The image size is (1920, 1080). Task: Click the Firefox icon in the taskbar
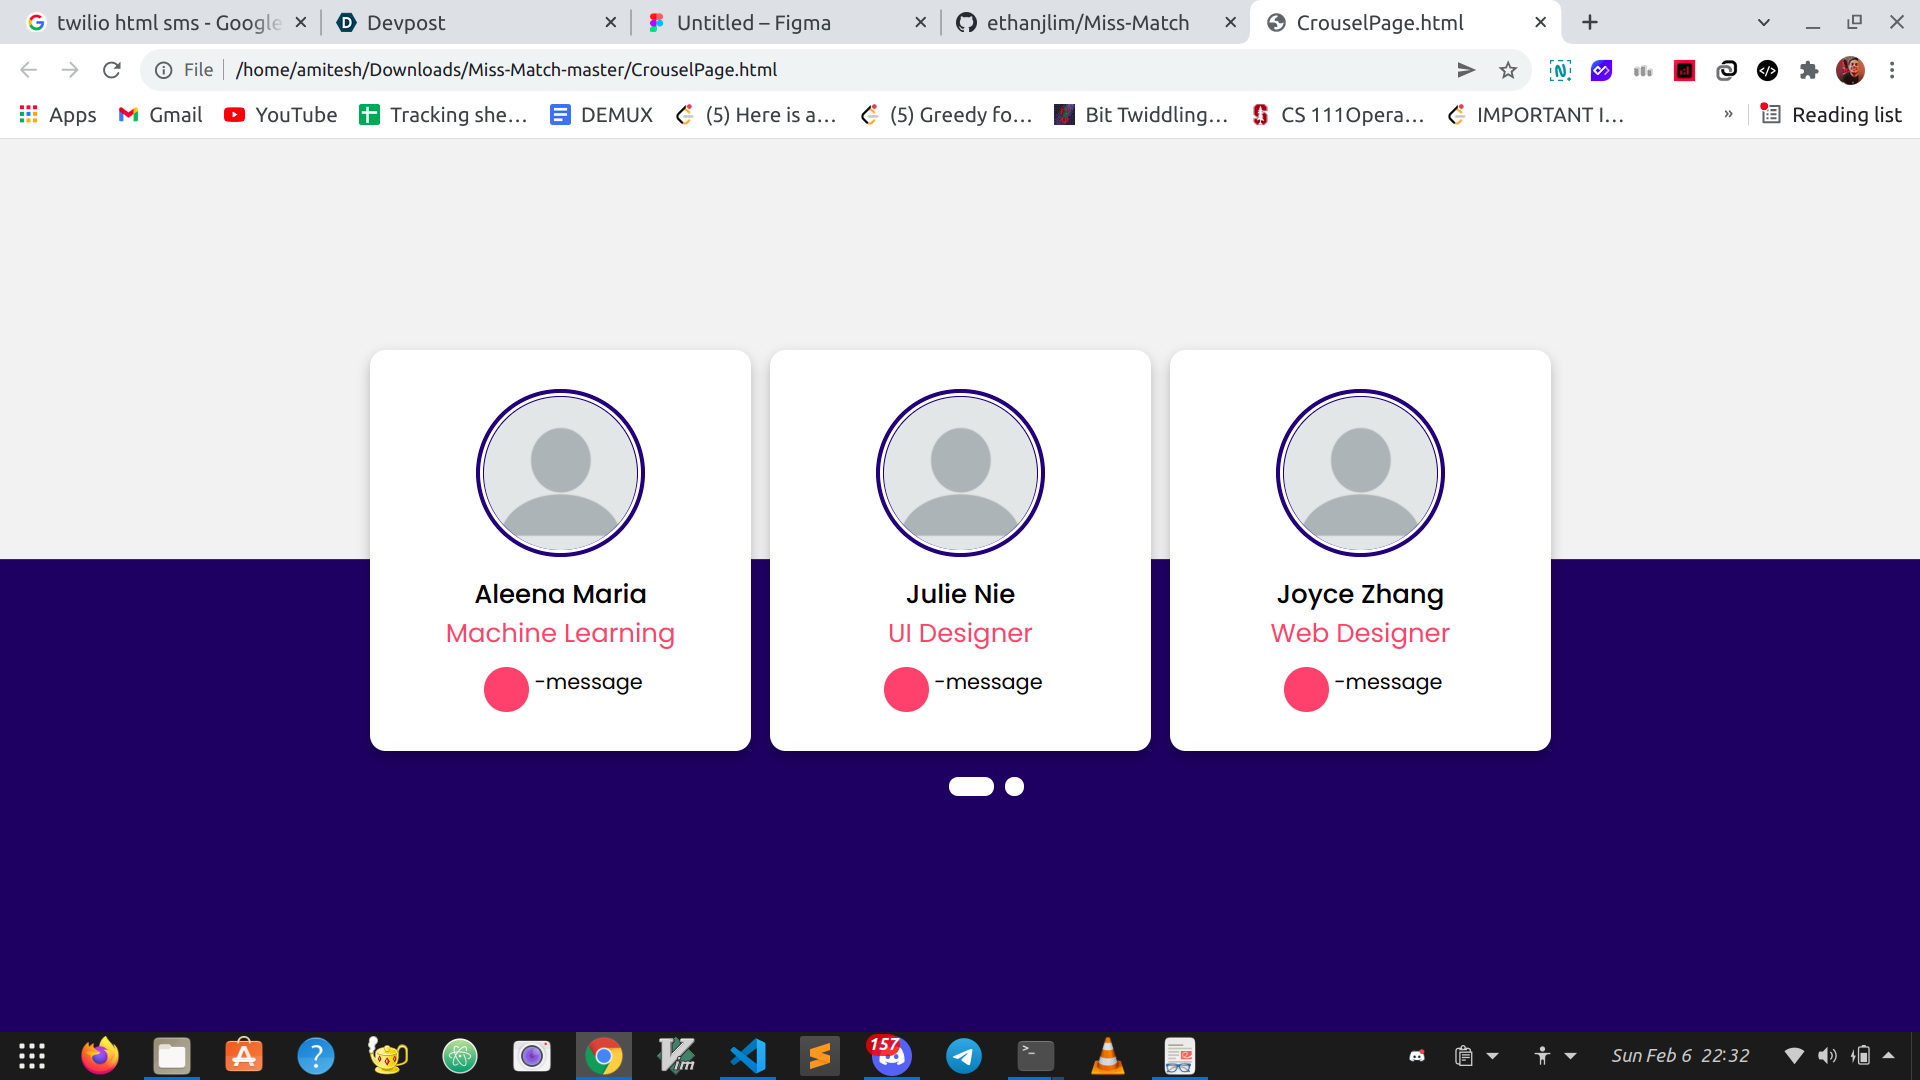100,1056
